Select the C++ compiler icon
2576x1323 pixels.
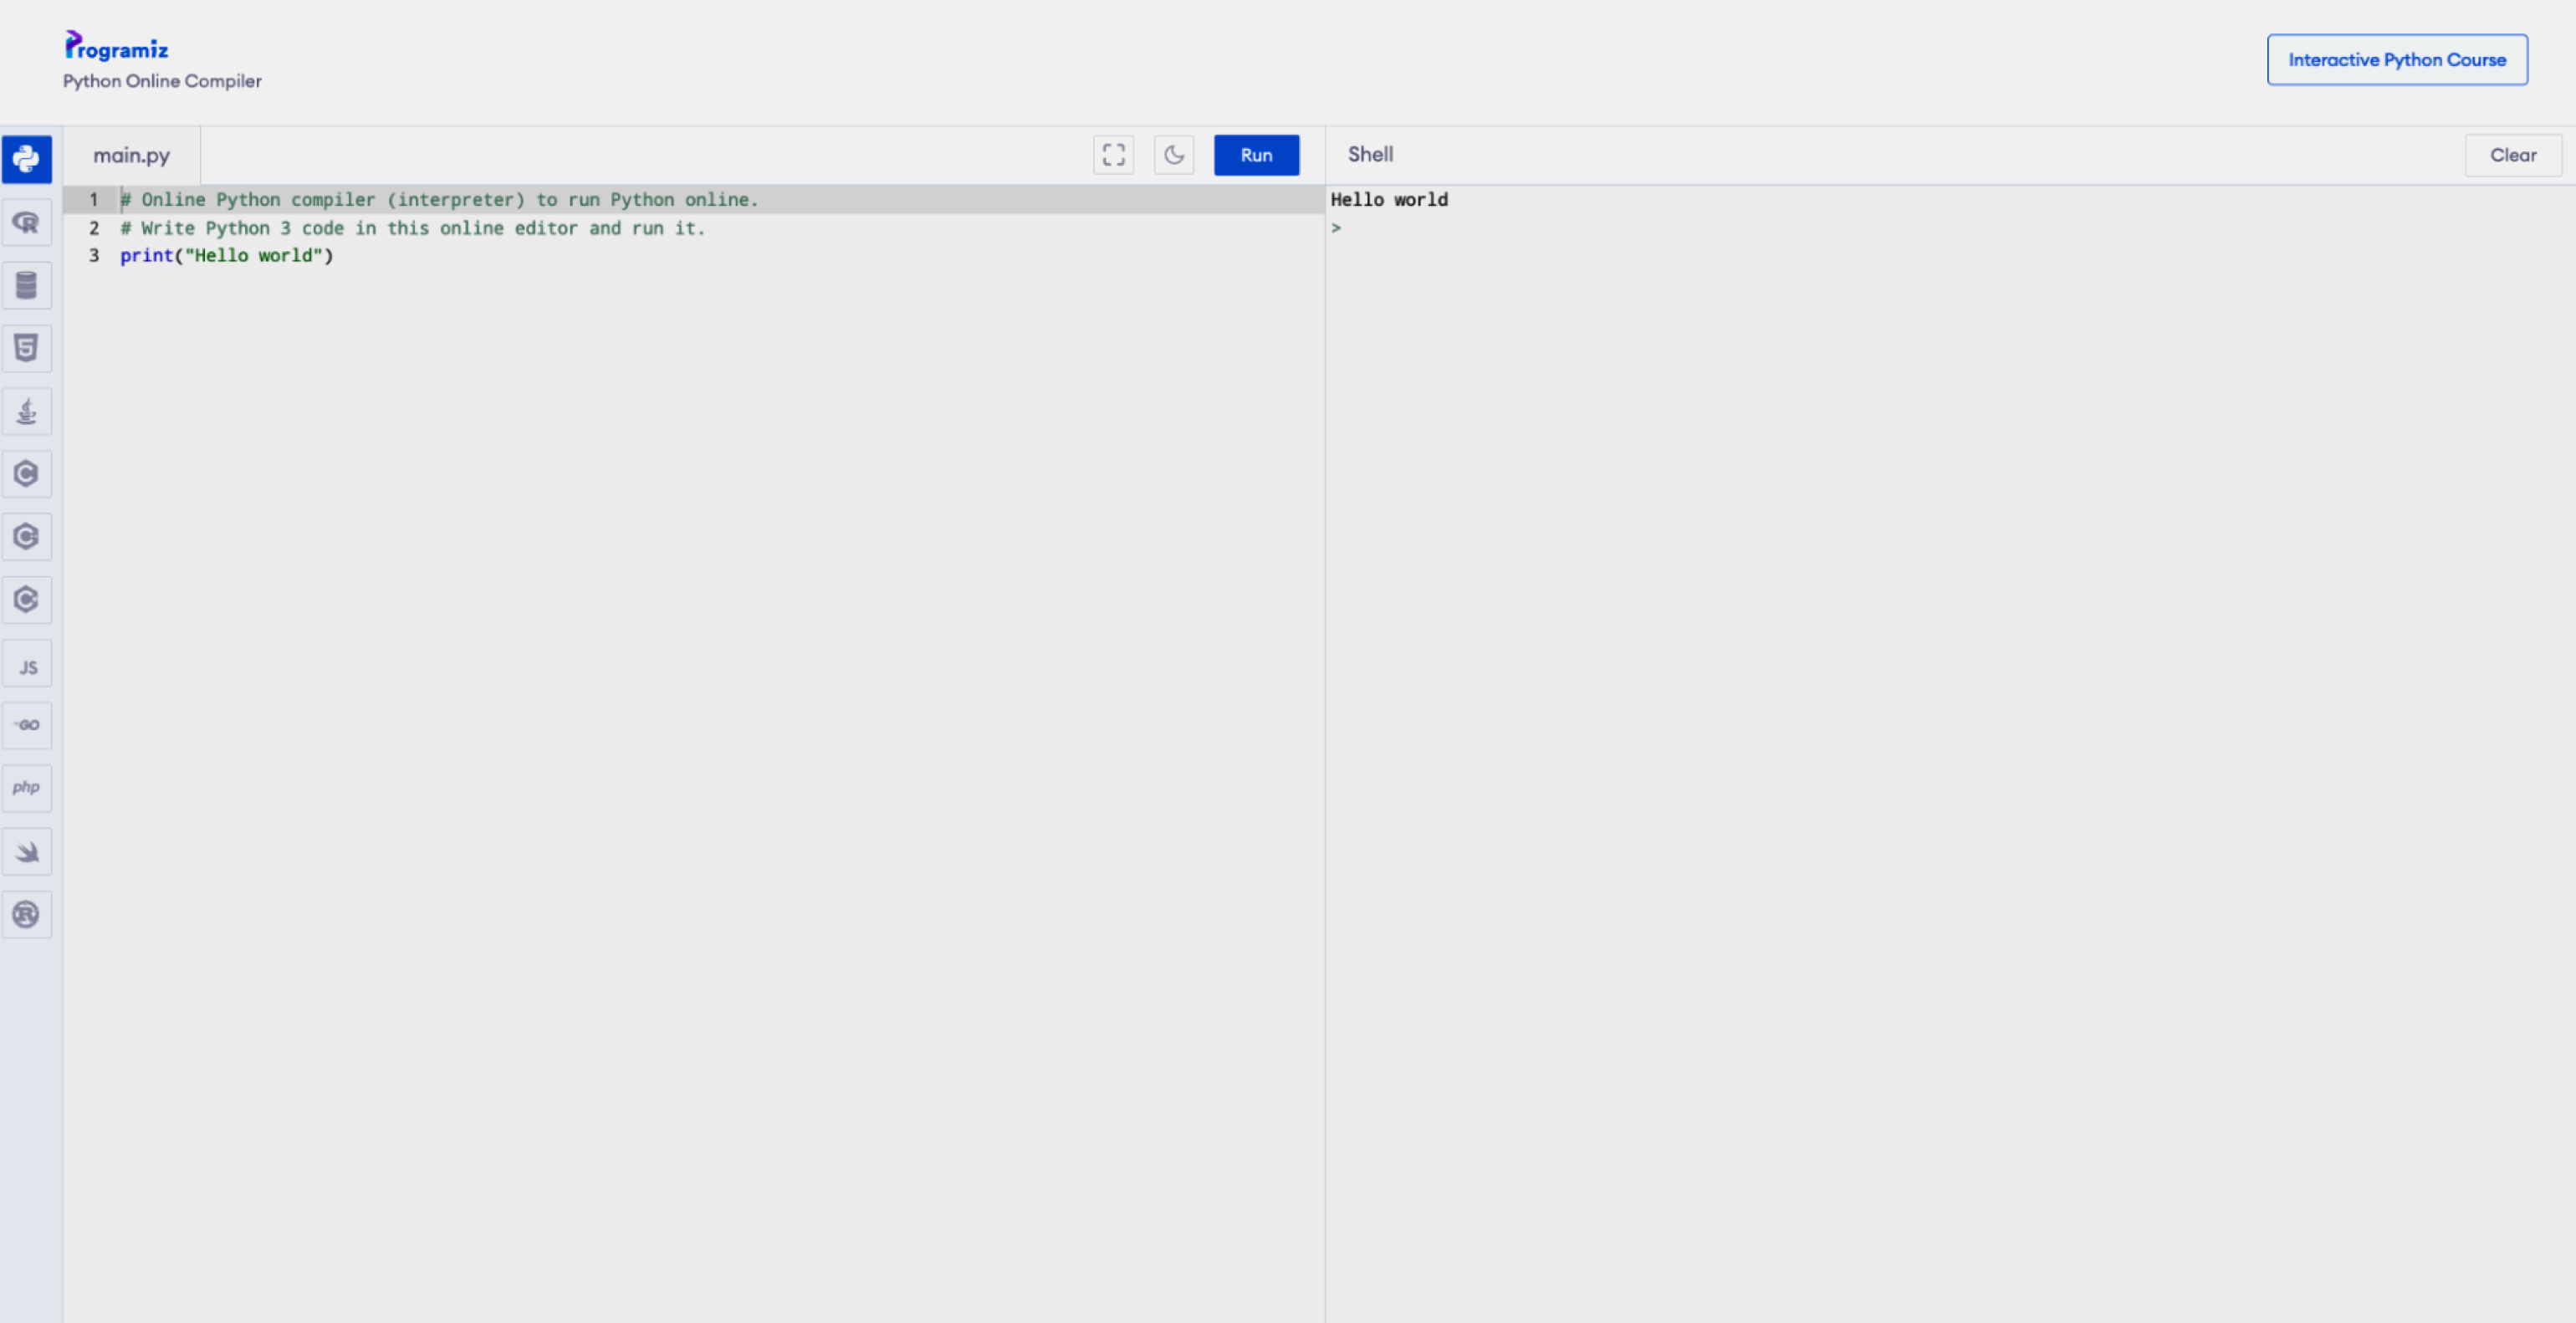(x=27, y=537)
